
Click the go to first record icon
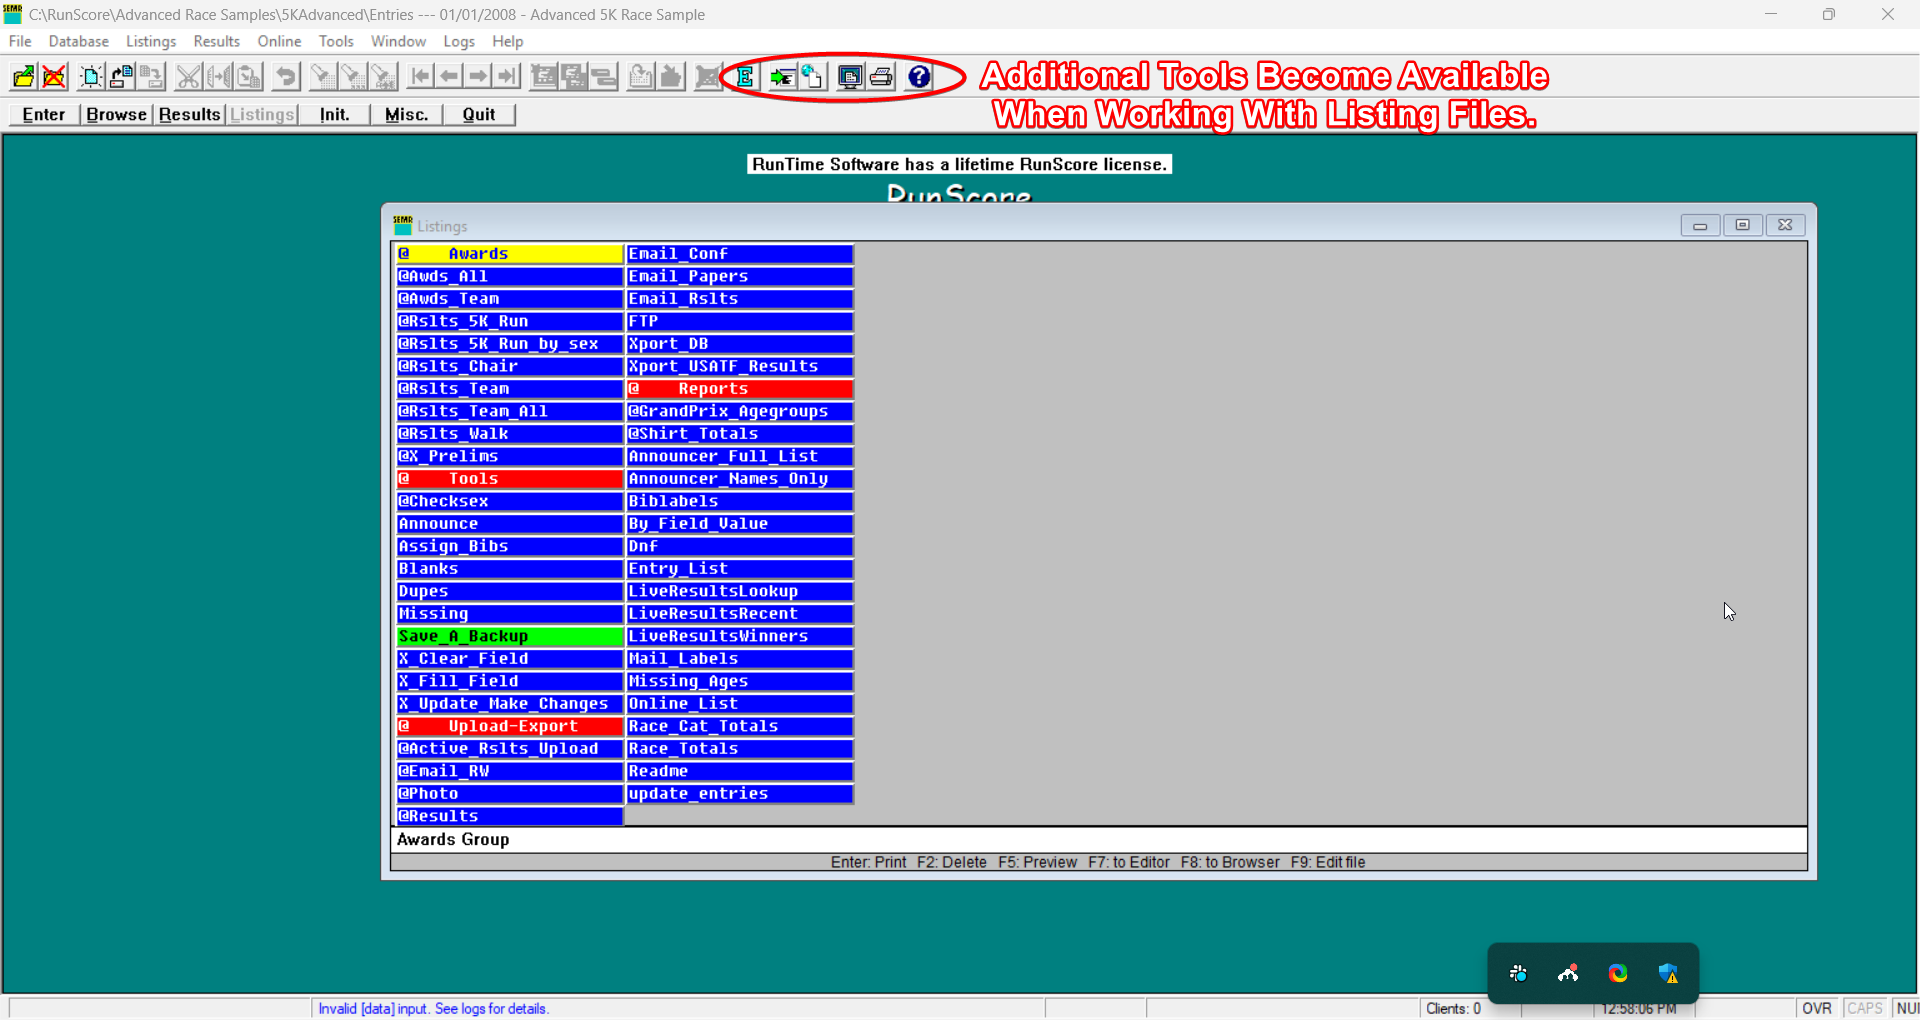[420, 76]
